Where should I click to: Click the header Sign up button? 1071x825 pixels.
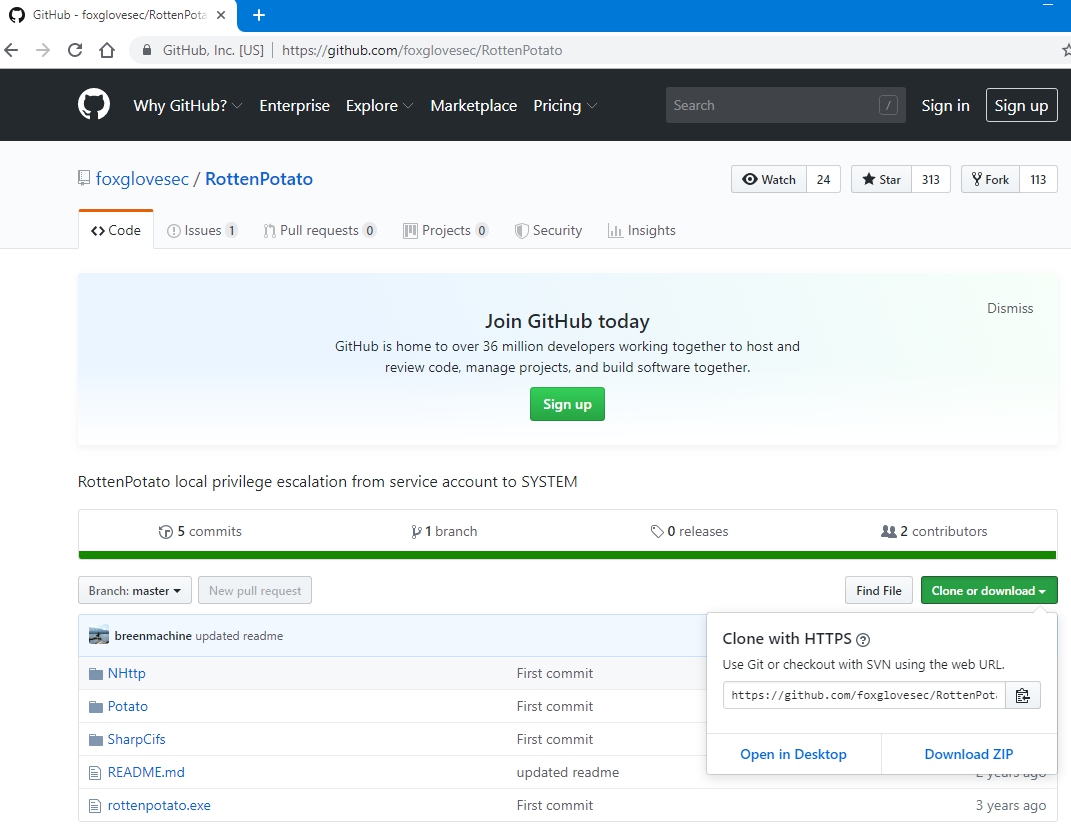pos(1021,105)
